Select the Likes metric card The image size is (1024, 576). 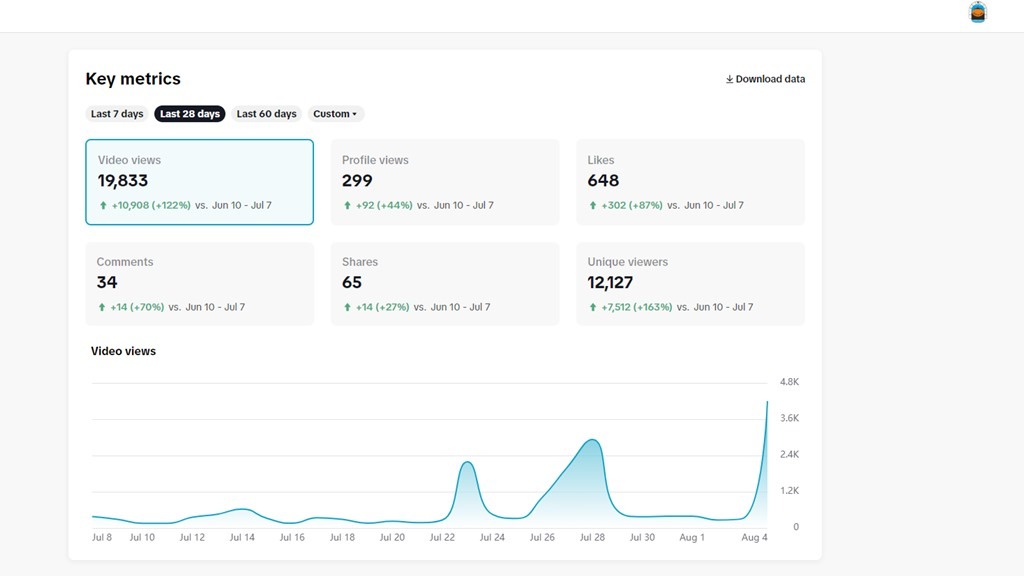click(x=690, y=182)
